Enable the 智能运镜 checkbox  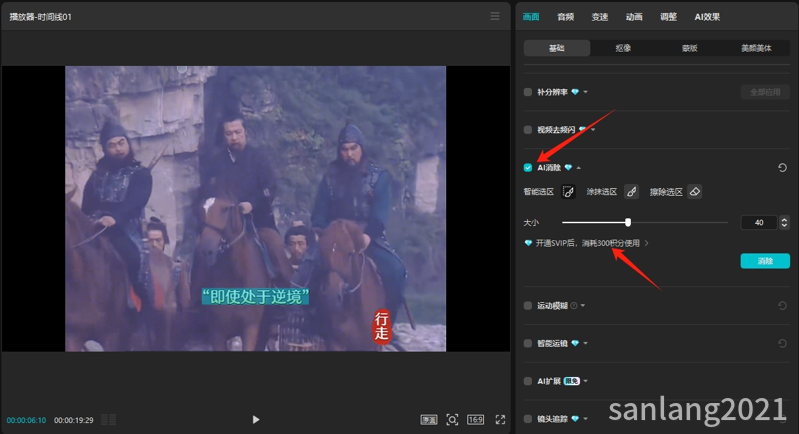click(528, 343)
